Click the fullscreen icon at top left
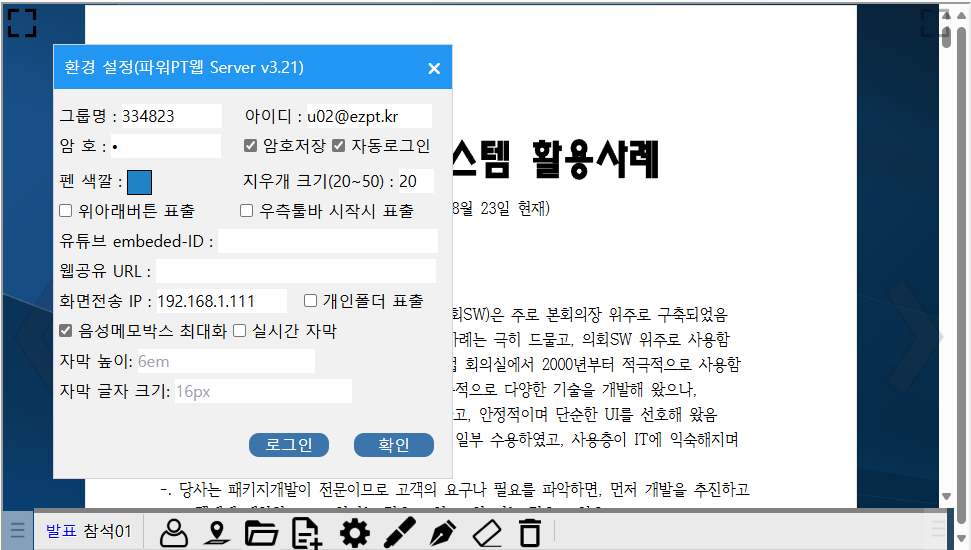The height and width of the screenshot is (550, 971). [22, 23]
